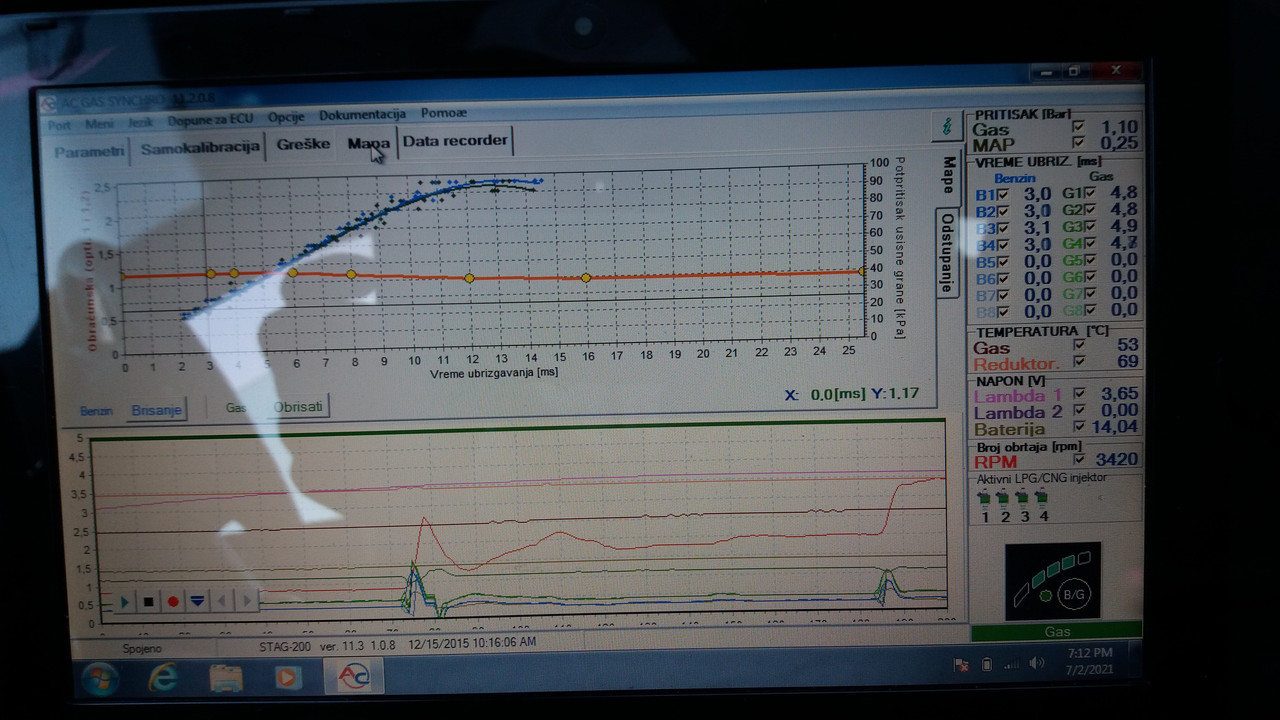Open Internet Explorer from the taskbar
Viewport: 1280px width, 720px height.
163,677
